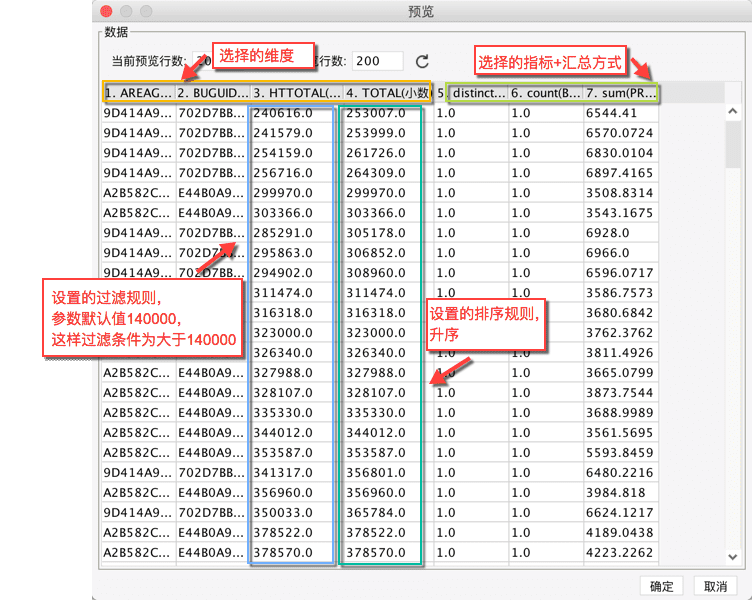Screen dimensions: 752x600
Task: Click cell value 6830.0104
Action: (619, 153)
